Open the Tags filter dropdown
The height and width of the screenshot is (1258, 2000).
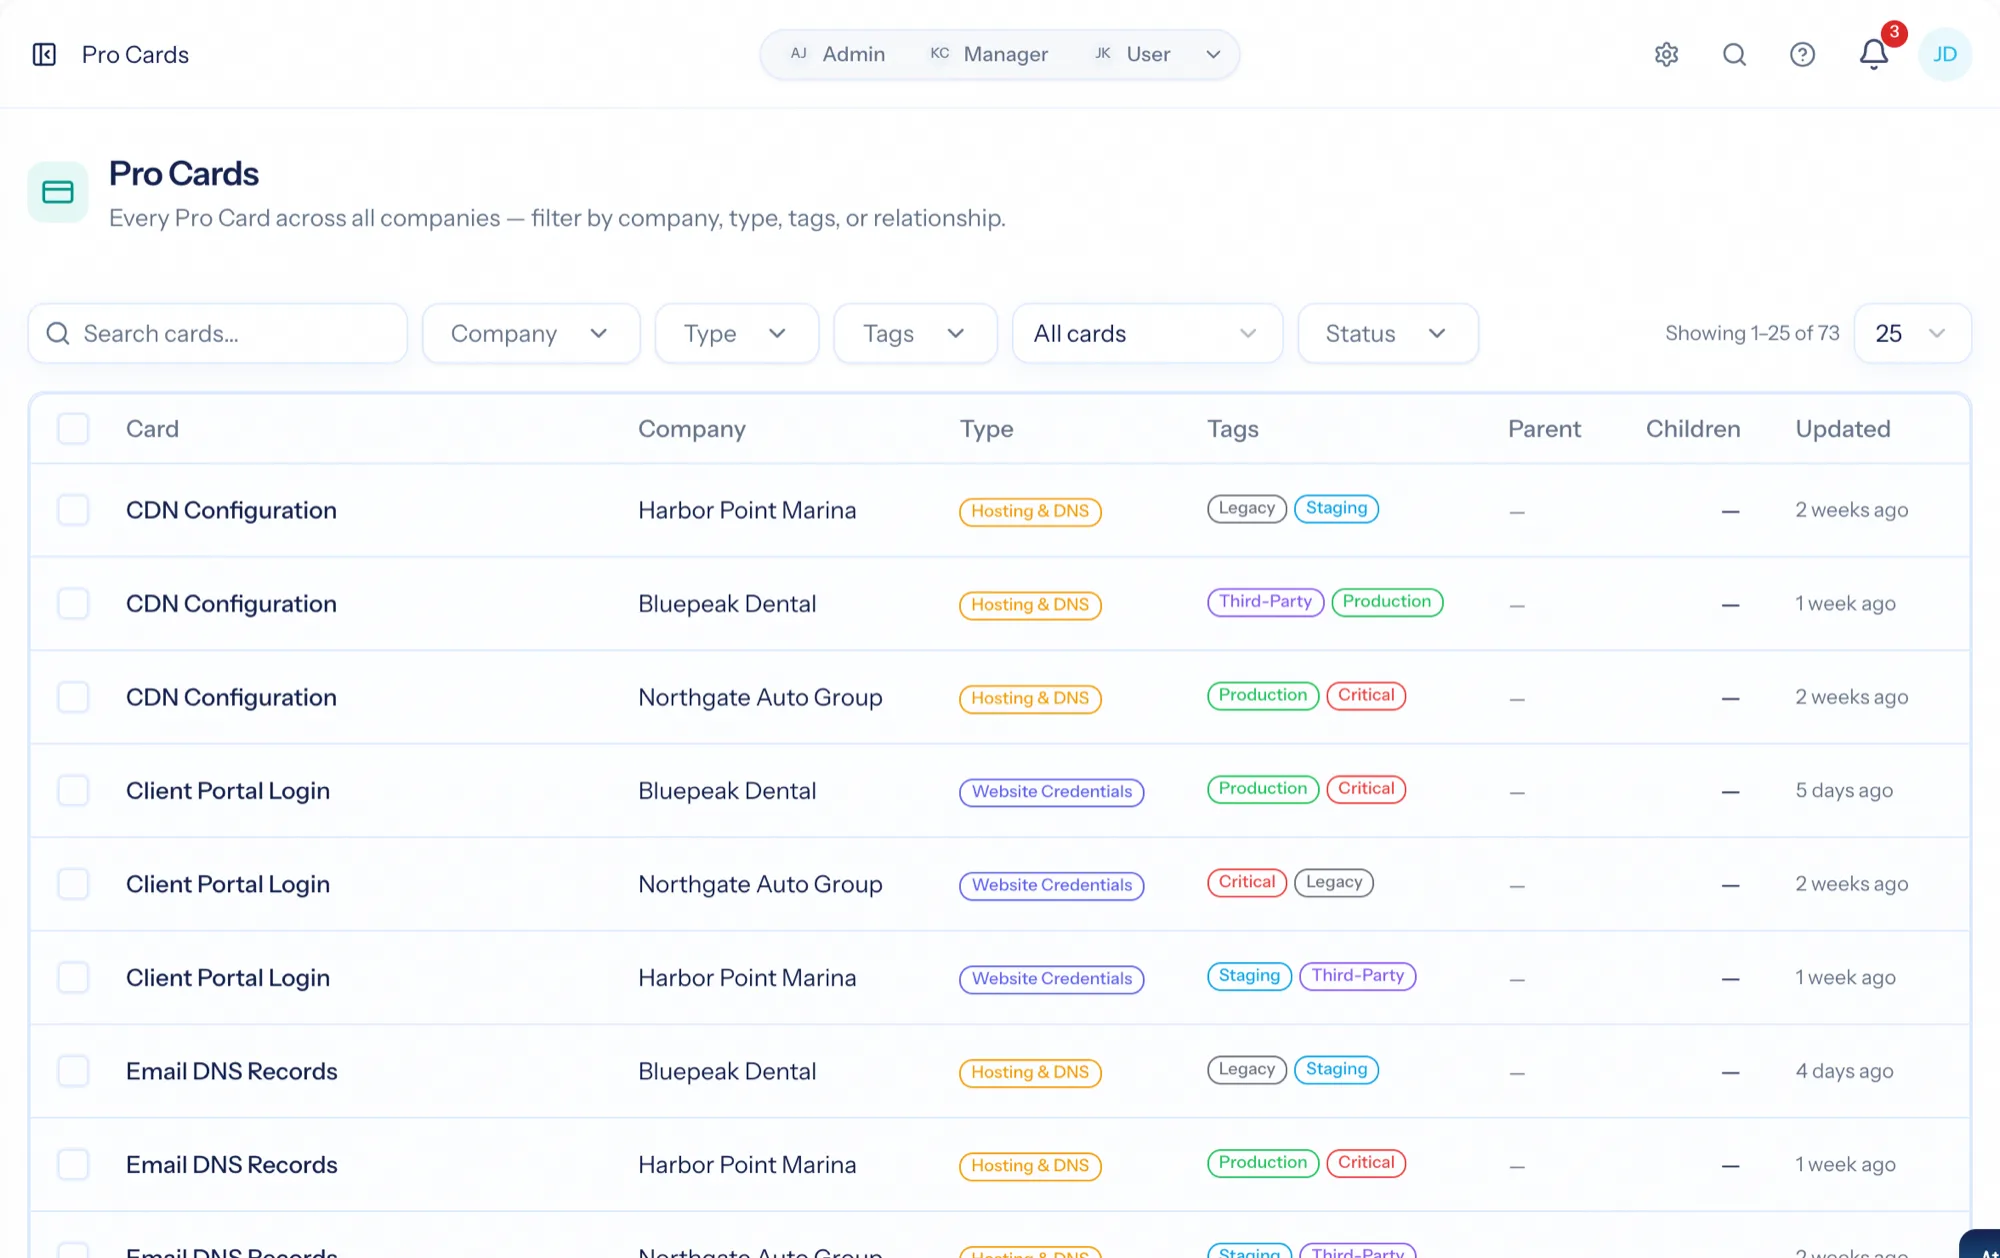pos(915,334)
